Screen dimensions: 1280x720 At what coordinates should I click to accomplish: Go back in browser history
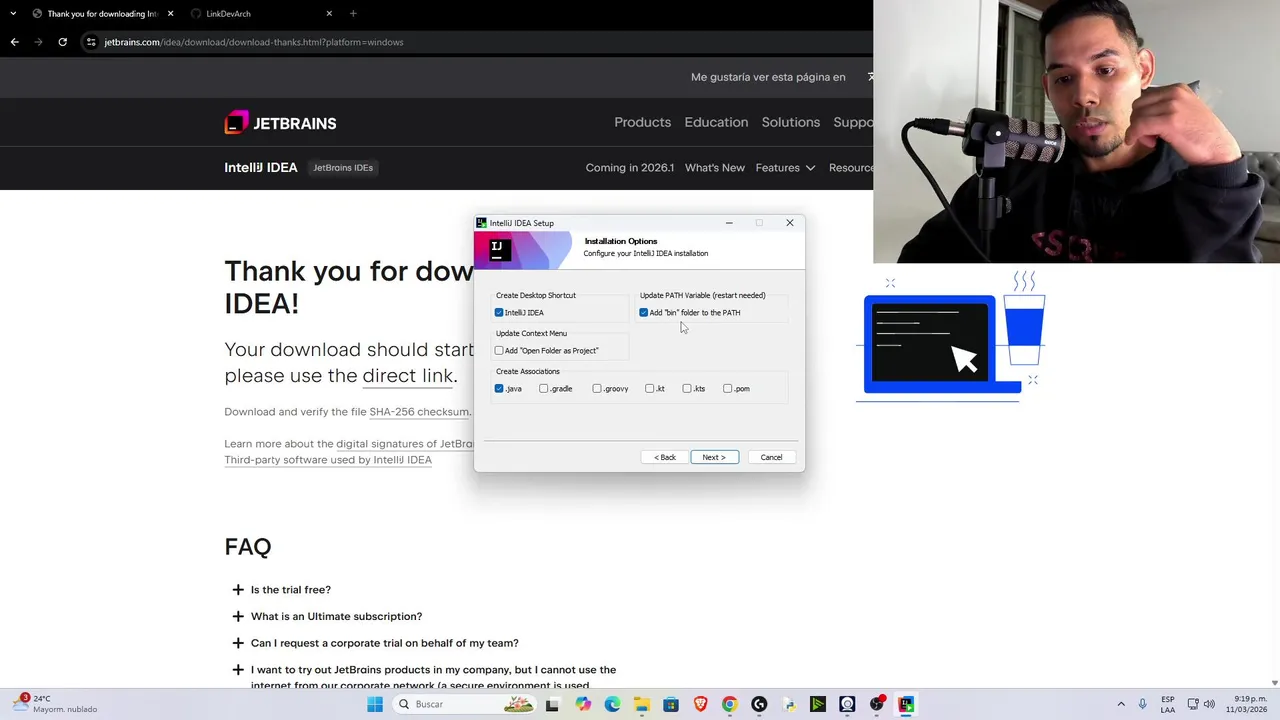point(14,42)
